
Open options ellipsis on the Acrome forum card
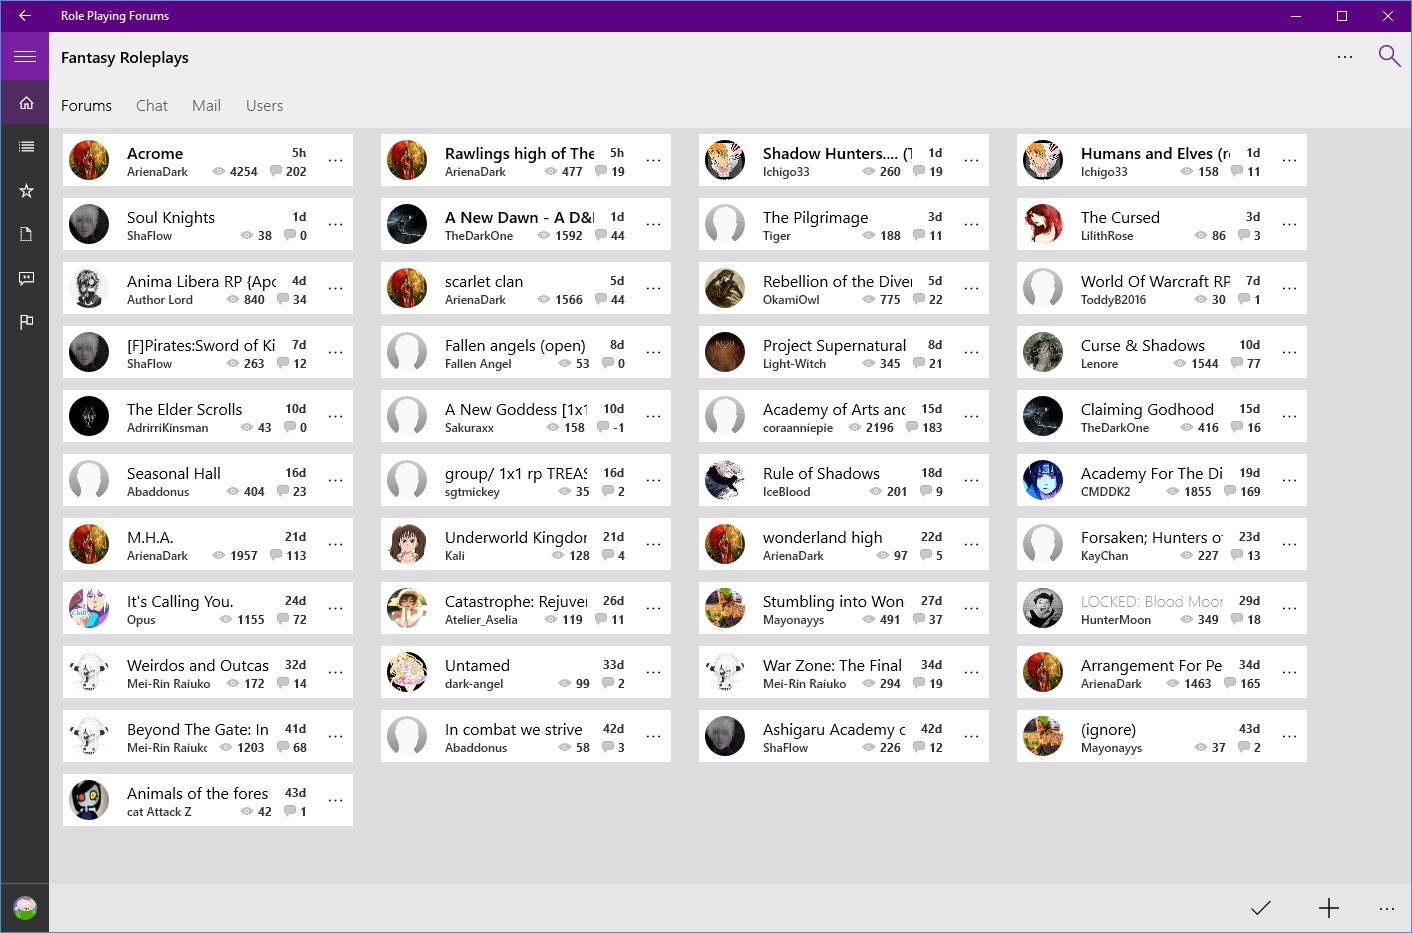pos(335,160)
